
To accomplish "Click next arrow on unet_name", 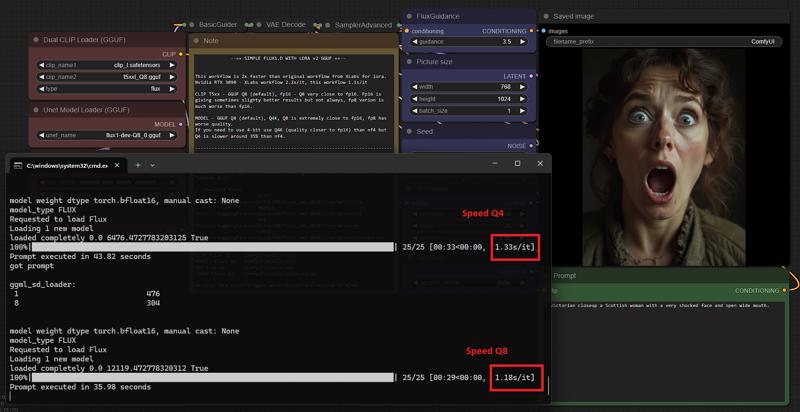I will click(x=172, y=136).
